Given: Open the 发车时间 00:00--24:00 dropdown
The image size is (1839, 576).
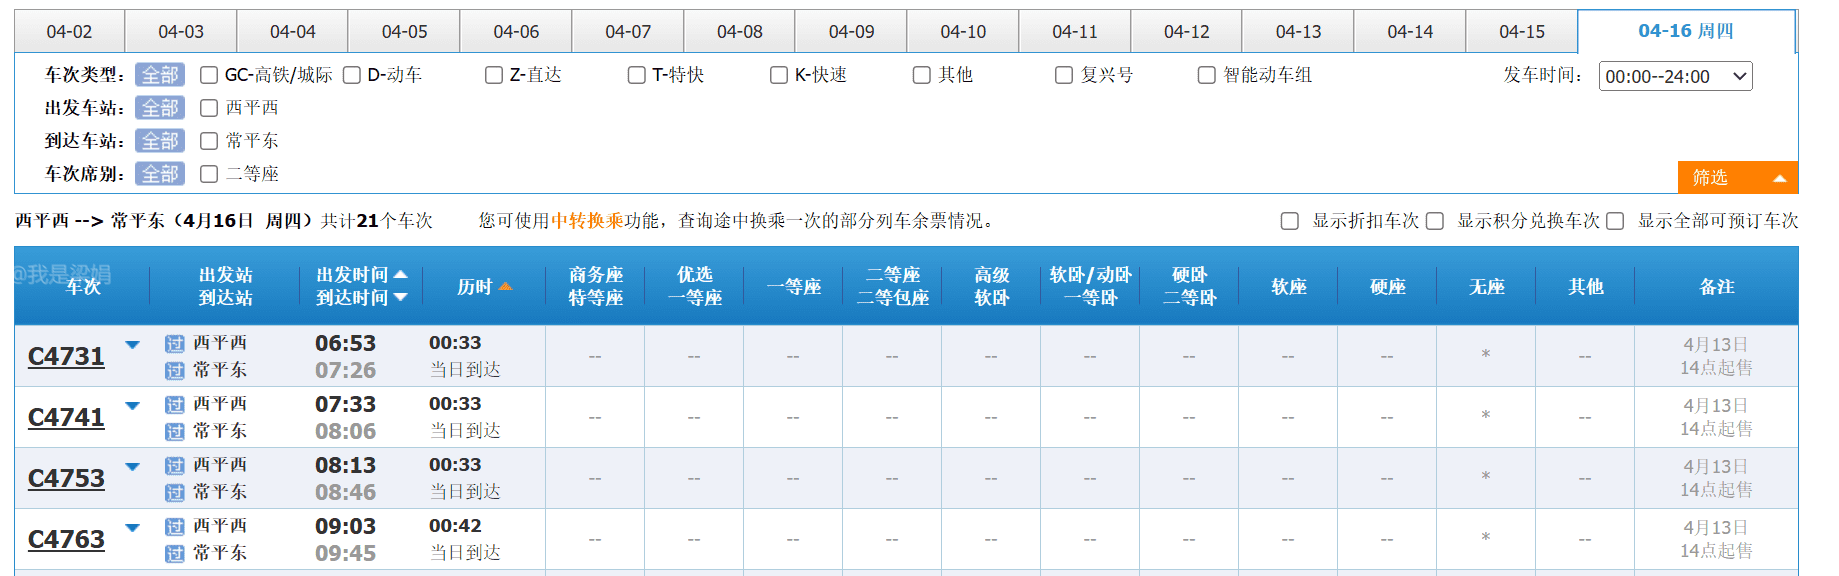Looking at the screenshot, I should coord(1675,76).
